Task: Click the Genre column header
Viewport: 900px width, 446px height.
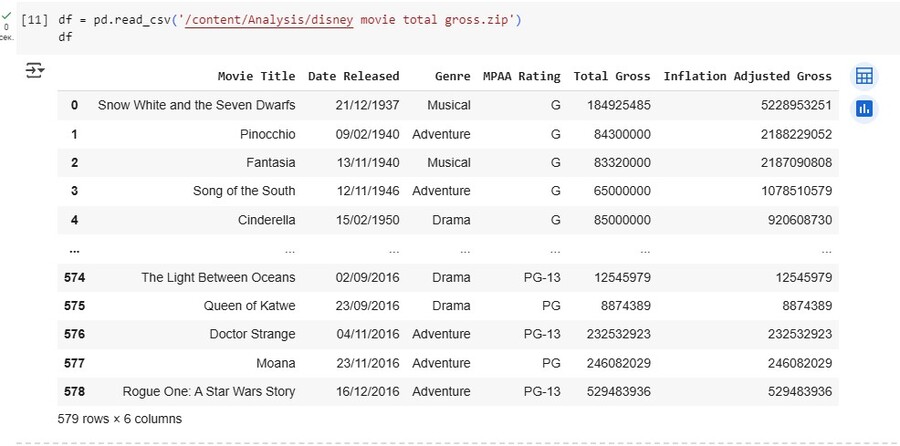Action: click(452, 76)
